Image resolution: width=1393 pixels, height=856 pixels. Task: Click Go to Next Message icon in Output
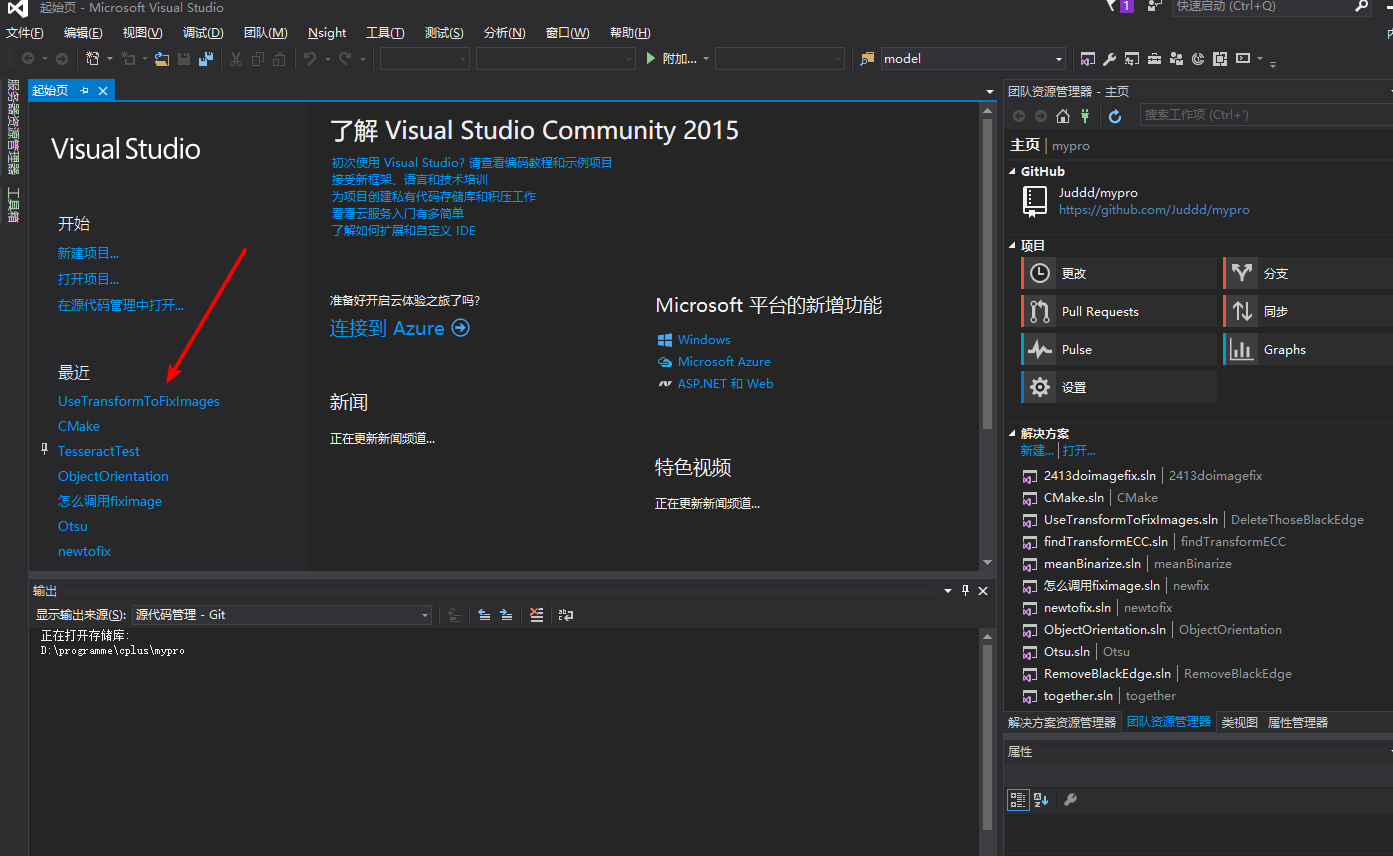tap(506, 615)
